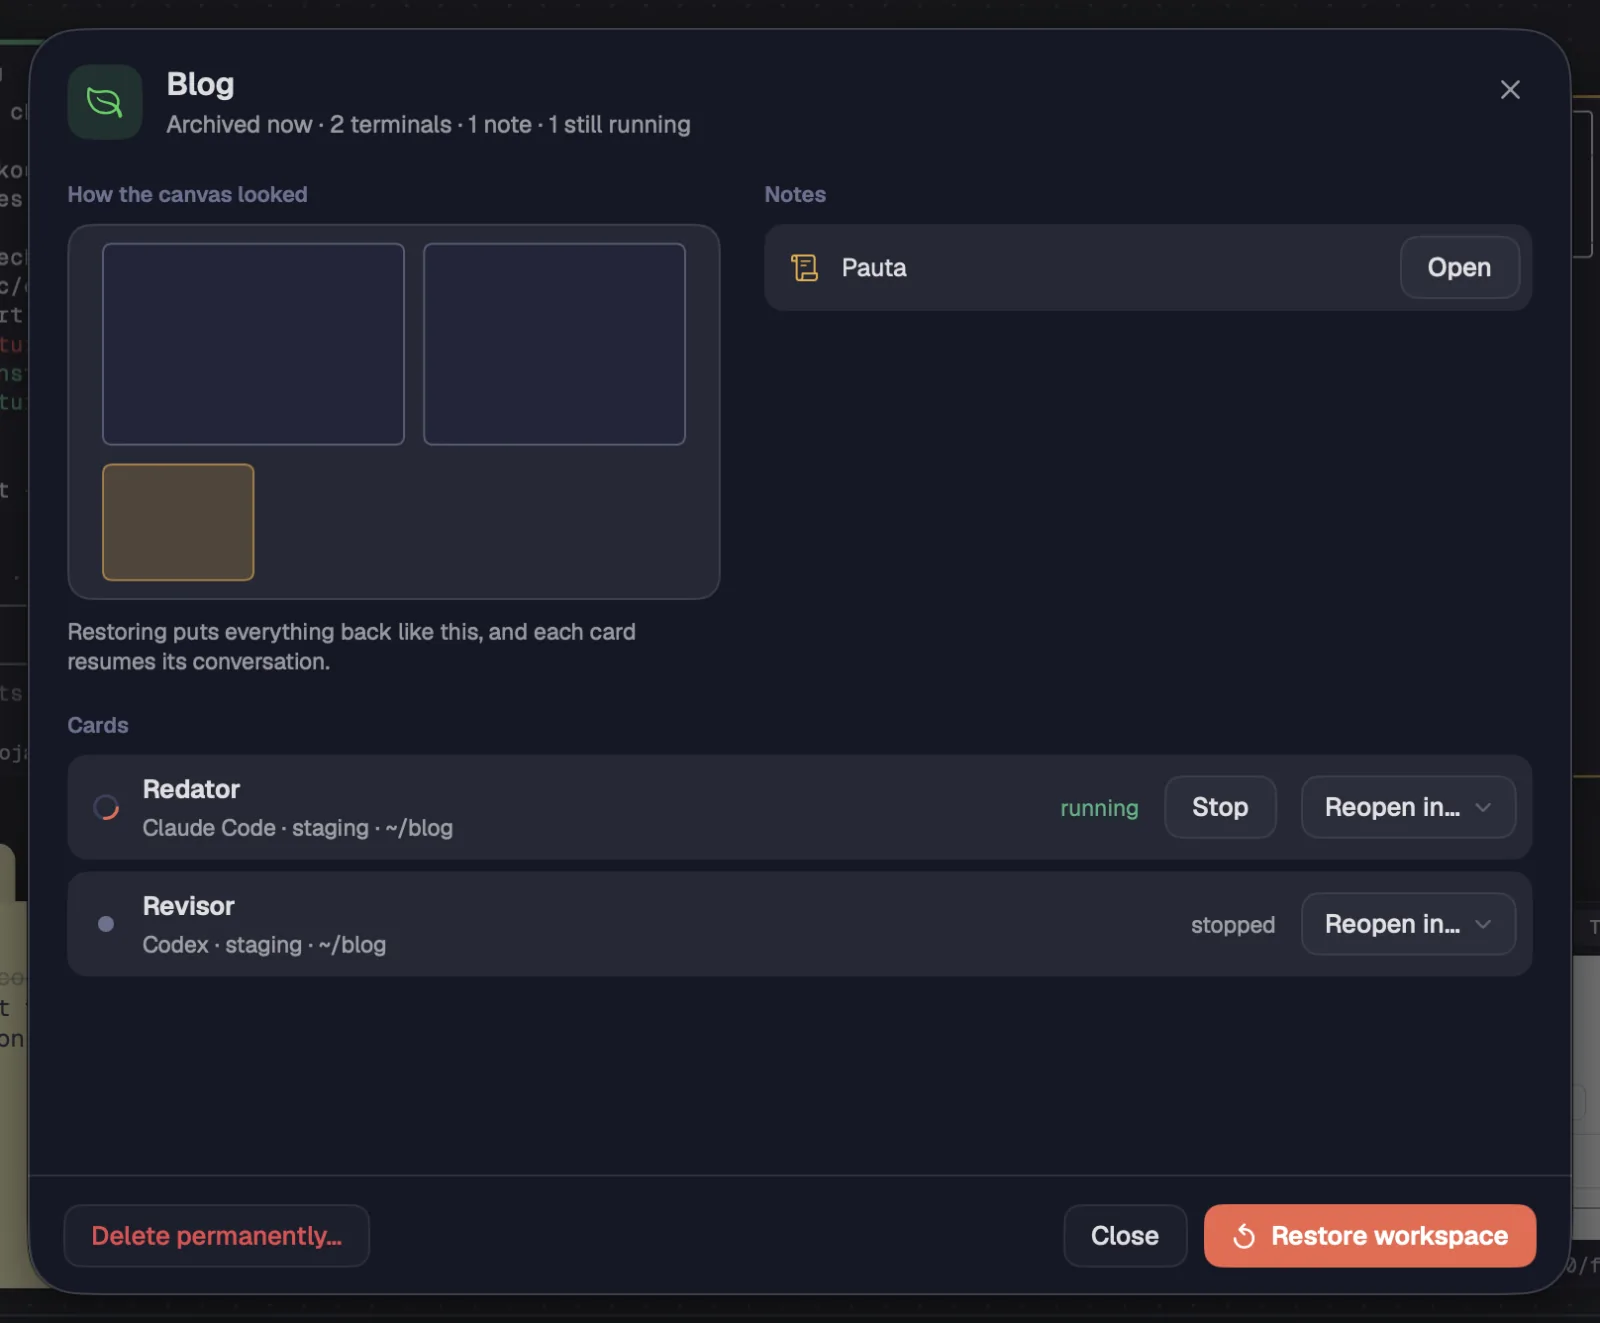
Task: Click 'Archived now · 2 terminals' subtitle
Action: (x=309, y=125)
